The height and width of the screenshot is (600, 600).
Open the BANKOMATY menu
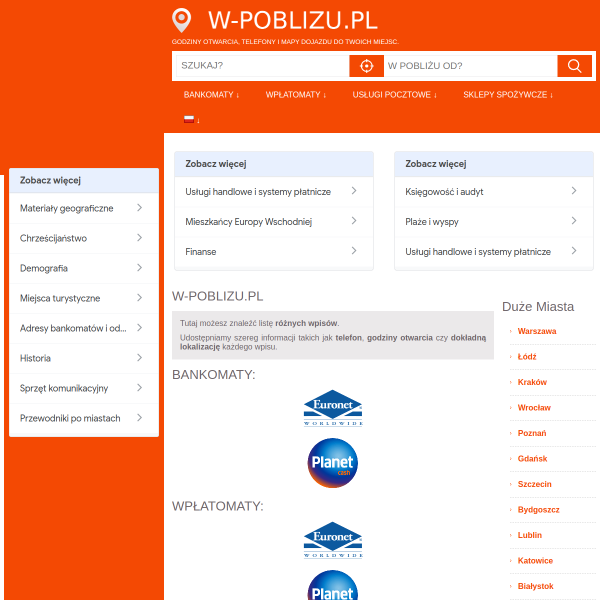[x=211, y=95]
